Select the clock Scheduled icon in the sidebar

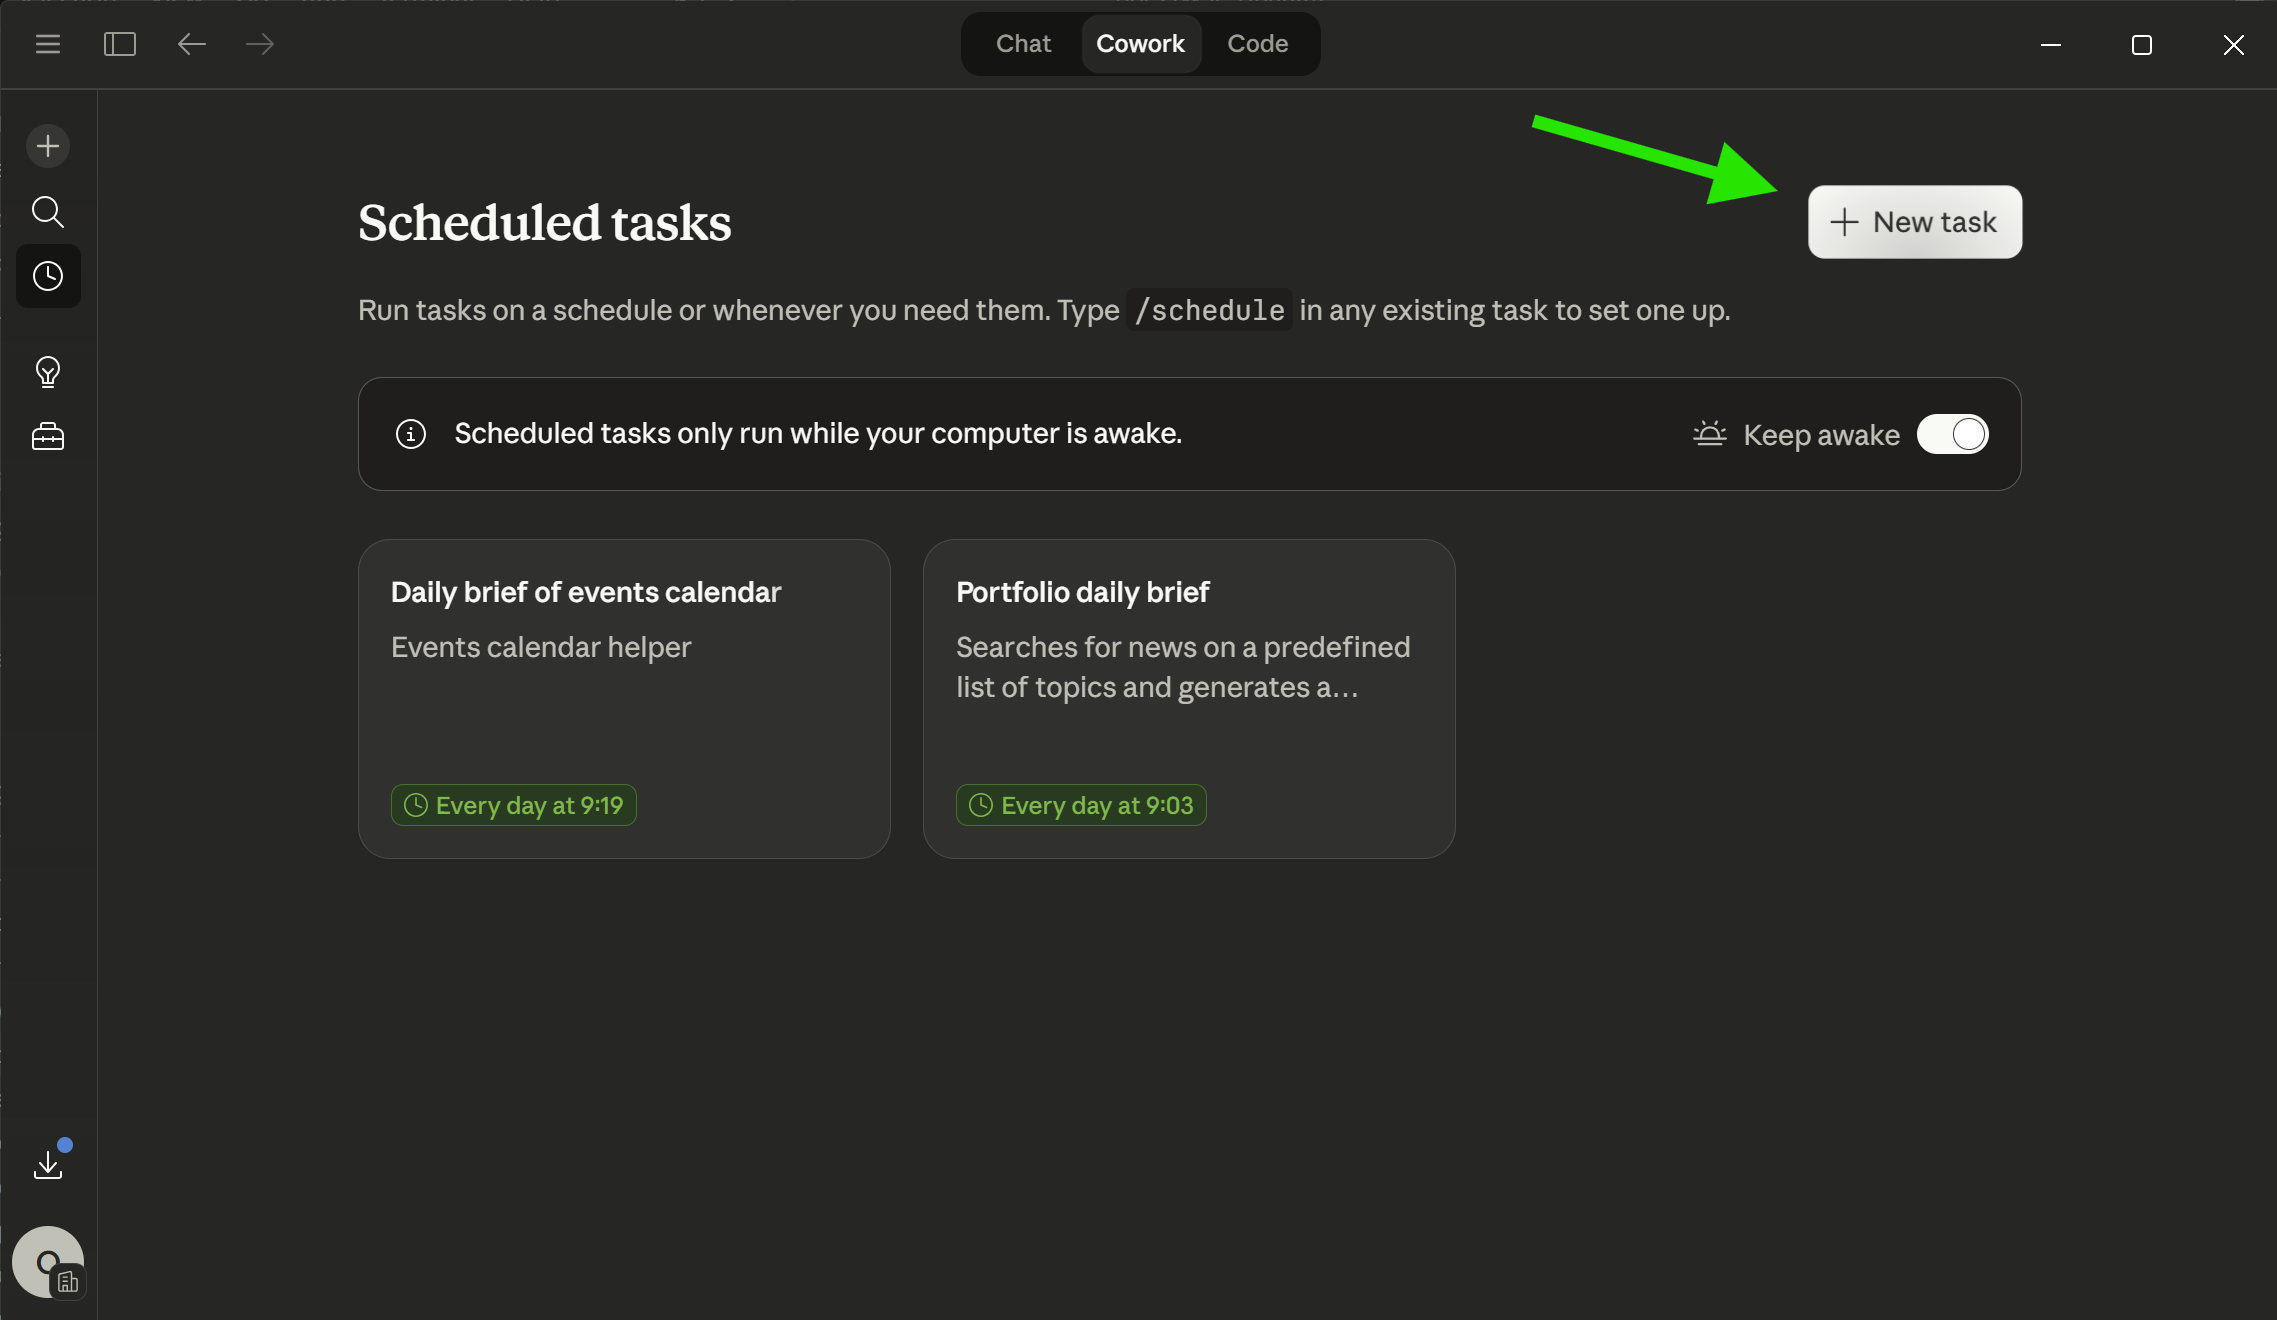[x=48, y=276]
